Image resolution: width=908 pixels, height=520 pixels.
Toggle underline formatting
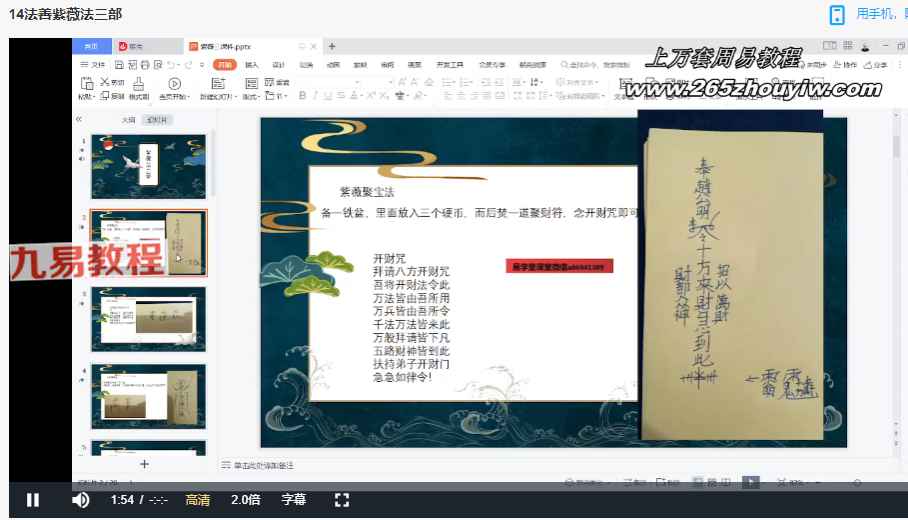[x=328, y=96]
